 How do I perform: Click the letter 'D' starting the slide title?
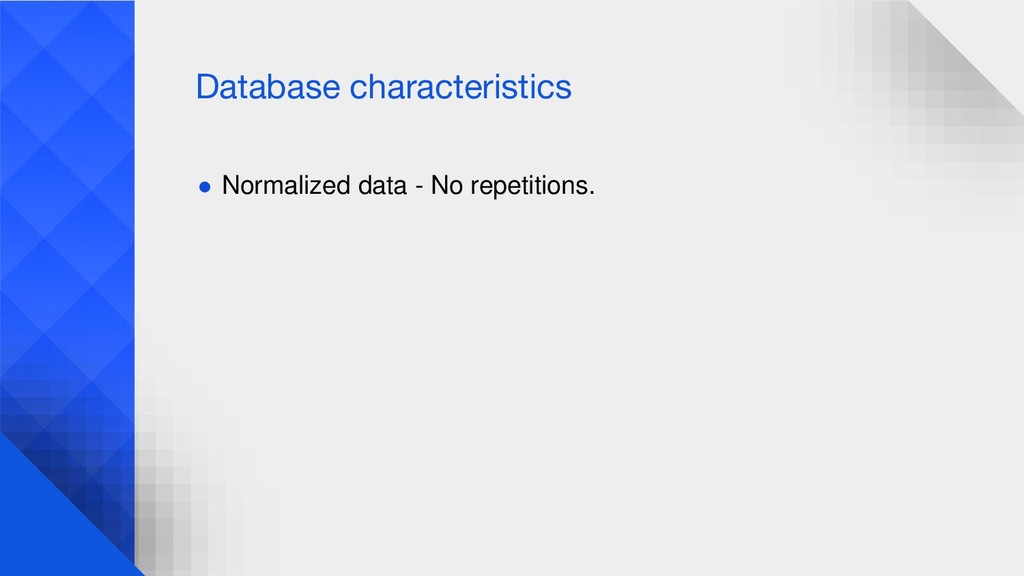[207, 87]
